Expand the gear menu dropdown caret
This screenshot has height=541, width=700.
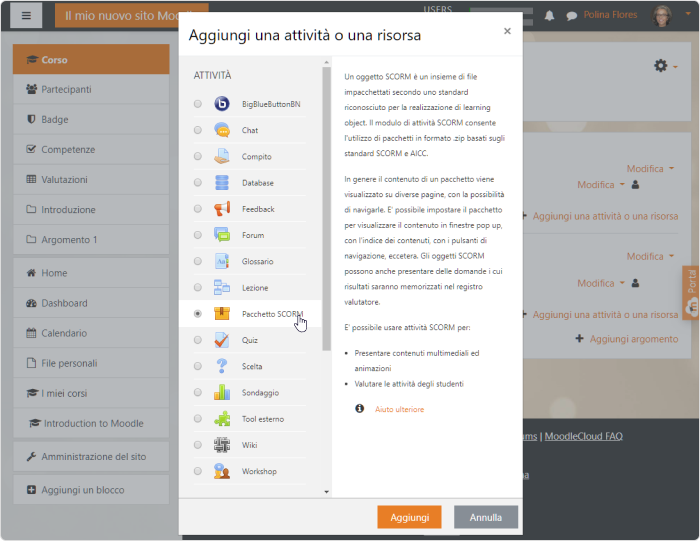675,67
